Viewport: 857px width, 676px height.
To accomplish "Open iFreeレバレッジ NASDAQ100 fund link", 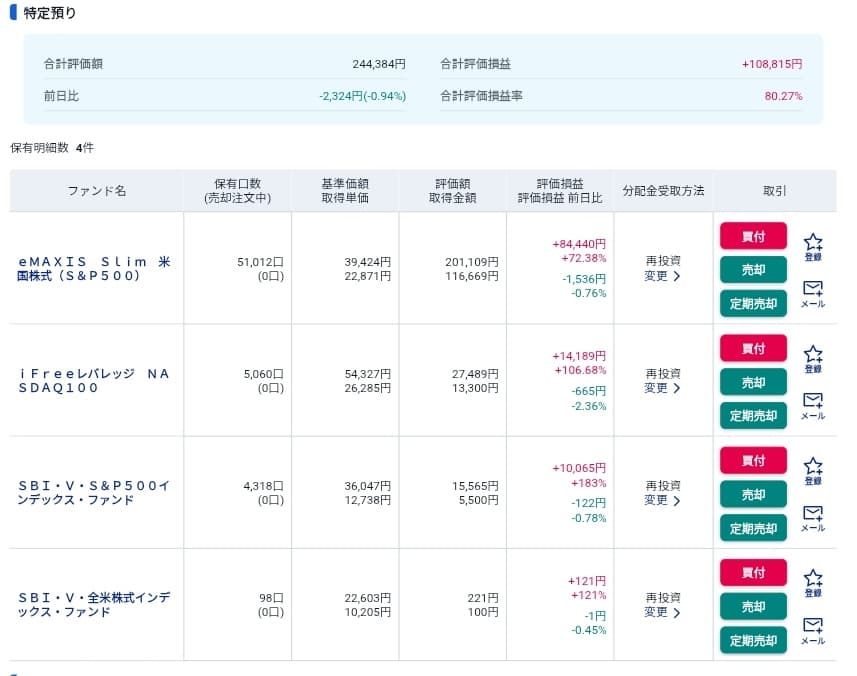I will (x=95, y=380).
